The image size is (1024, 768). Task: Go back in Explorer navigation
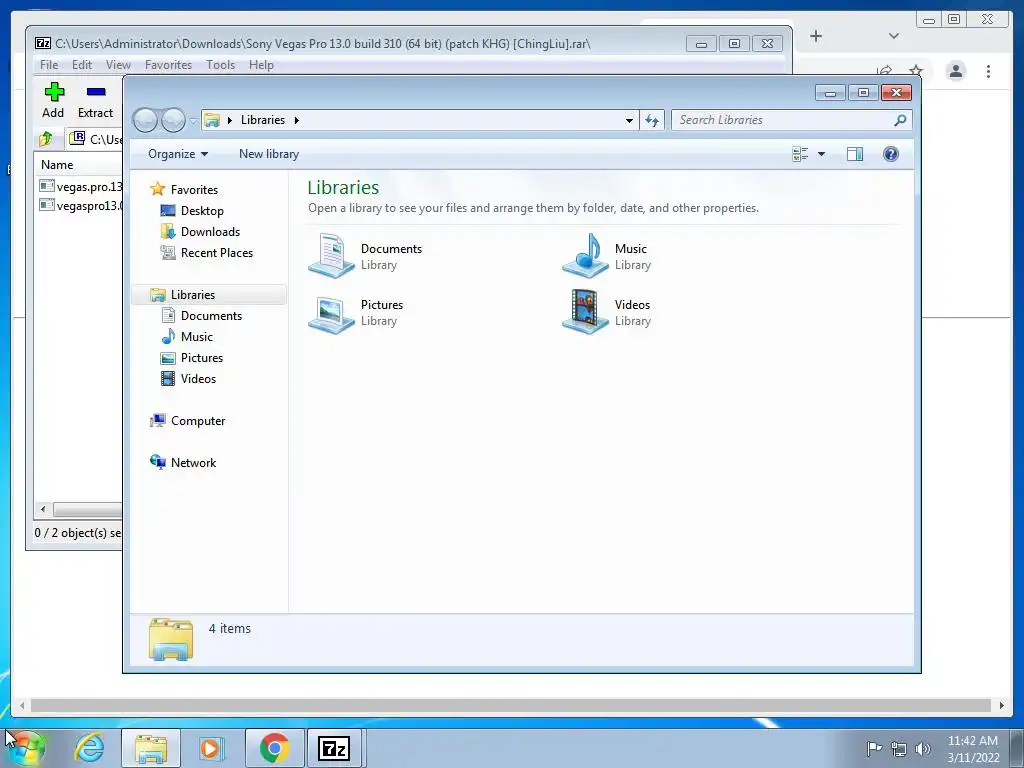[x=145, y=120]
